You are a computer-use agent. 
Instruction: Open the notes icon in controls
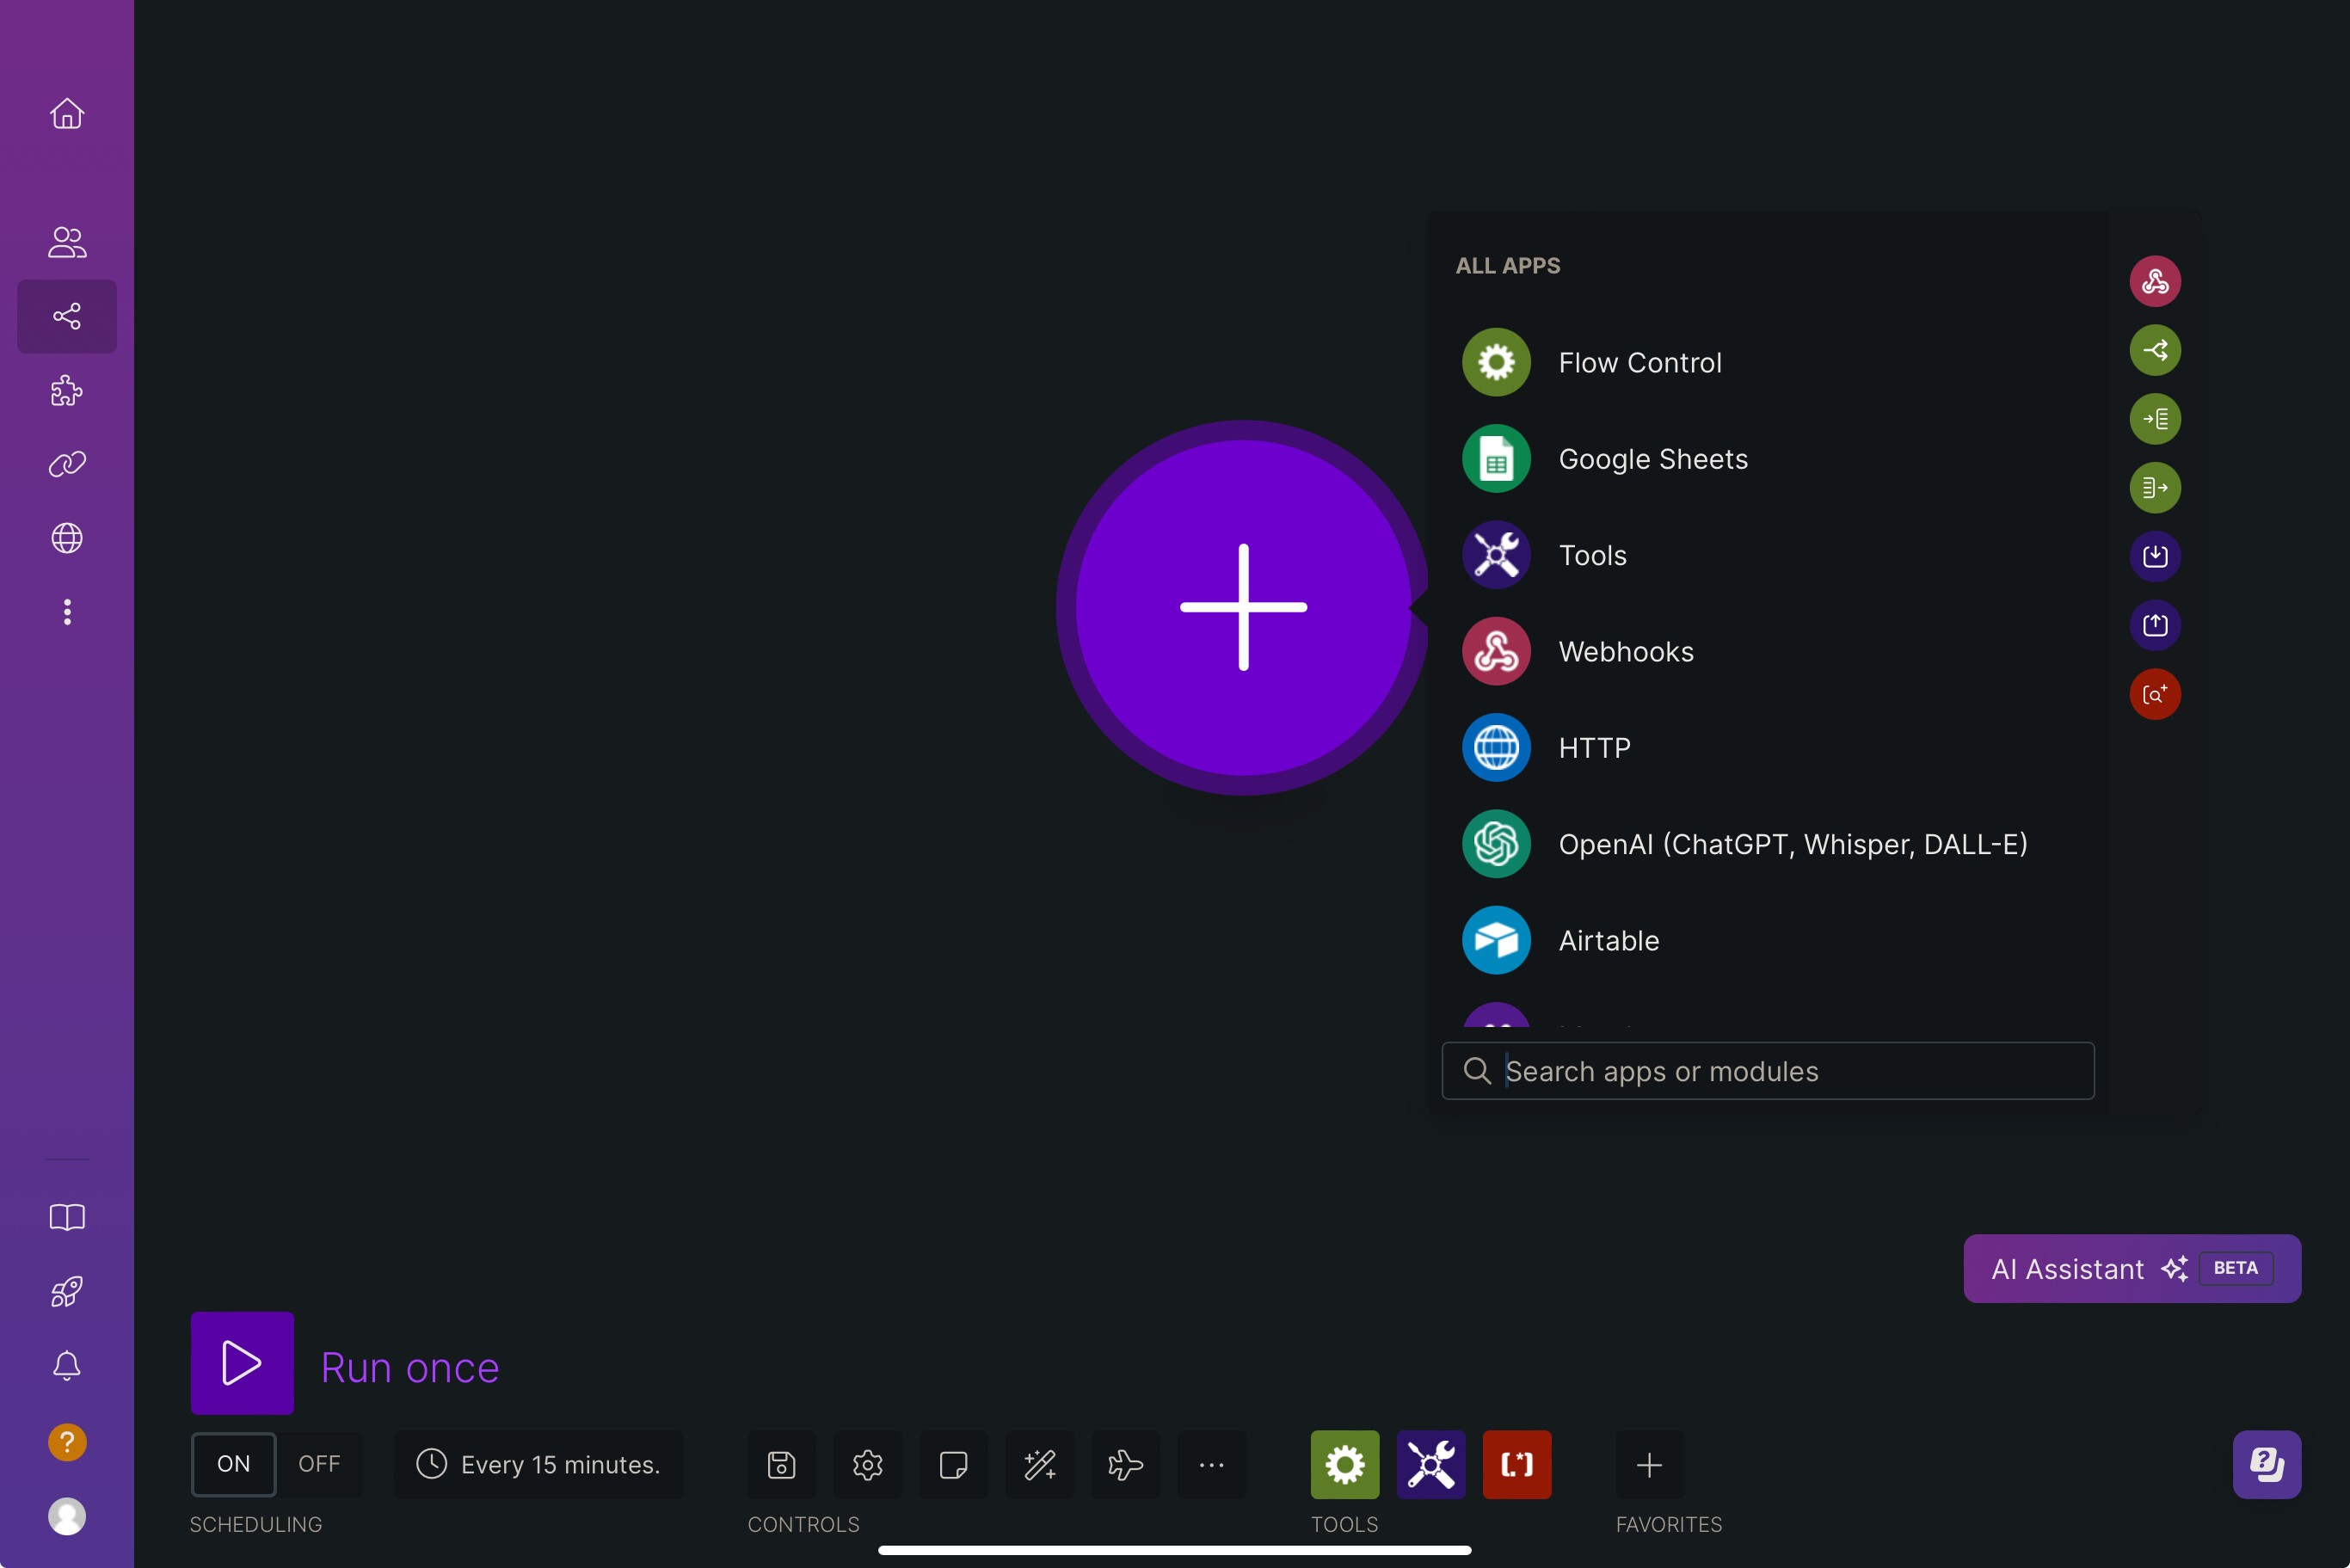pyautogui.click(x=953, y=1465)
